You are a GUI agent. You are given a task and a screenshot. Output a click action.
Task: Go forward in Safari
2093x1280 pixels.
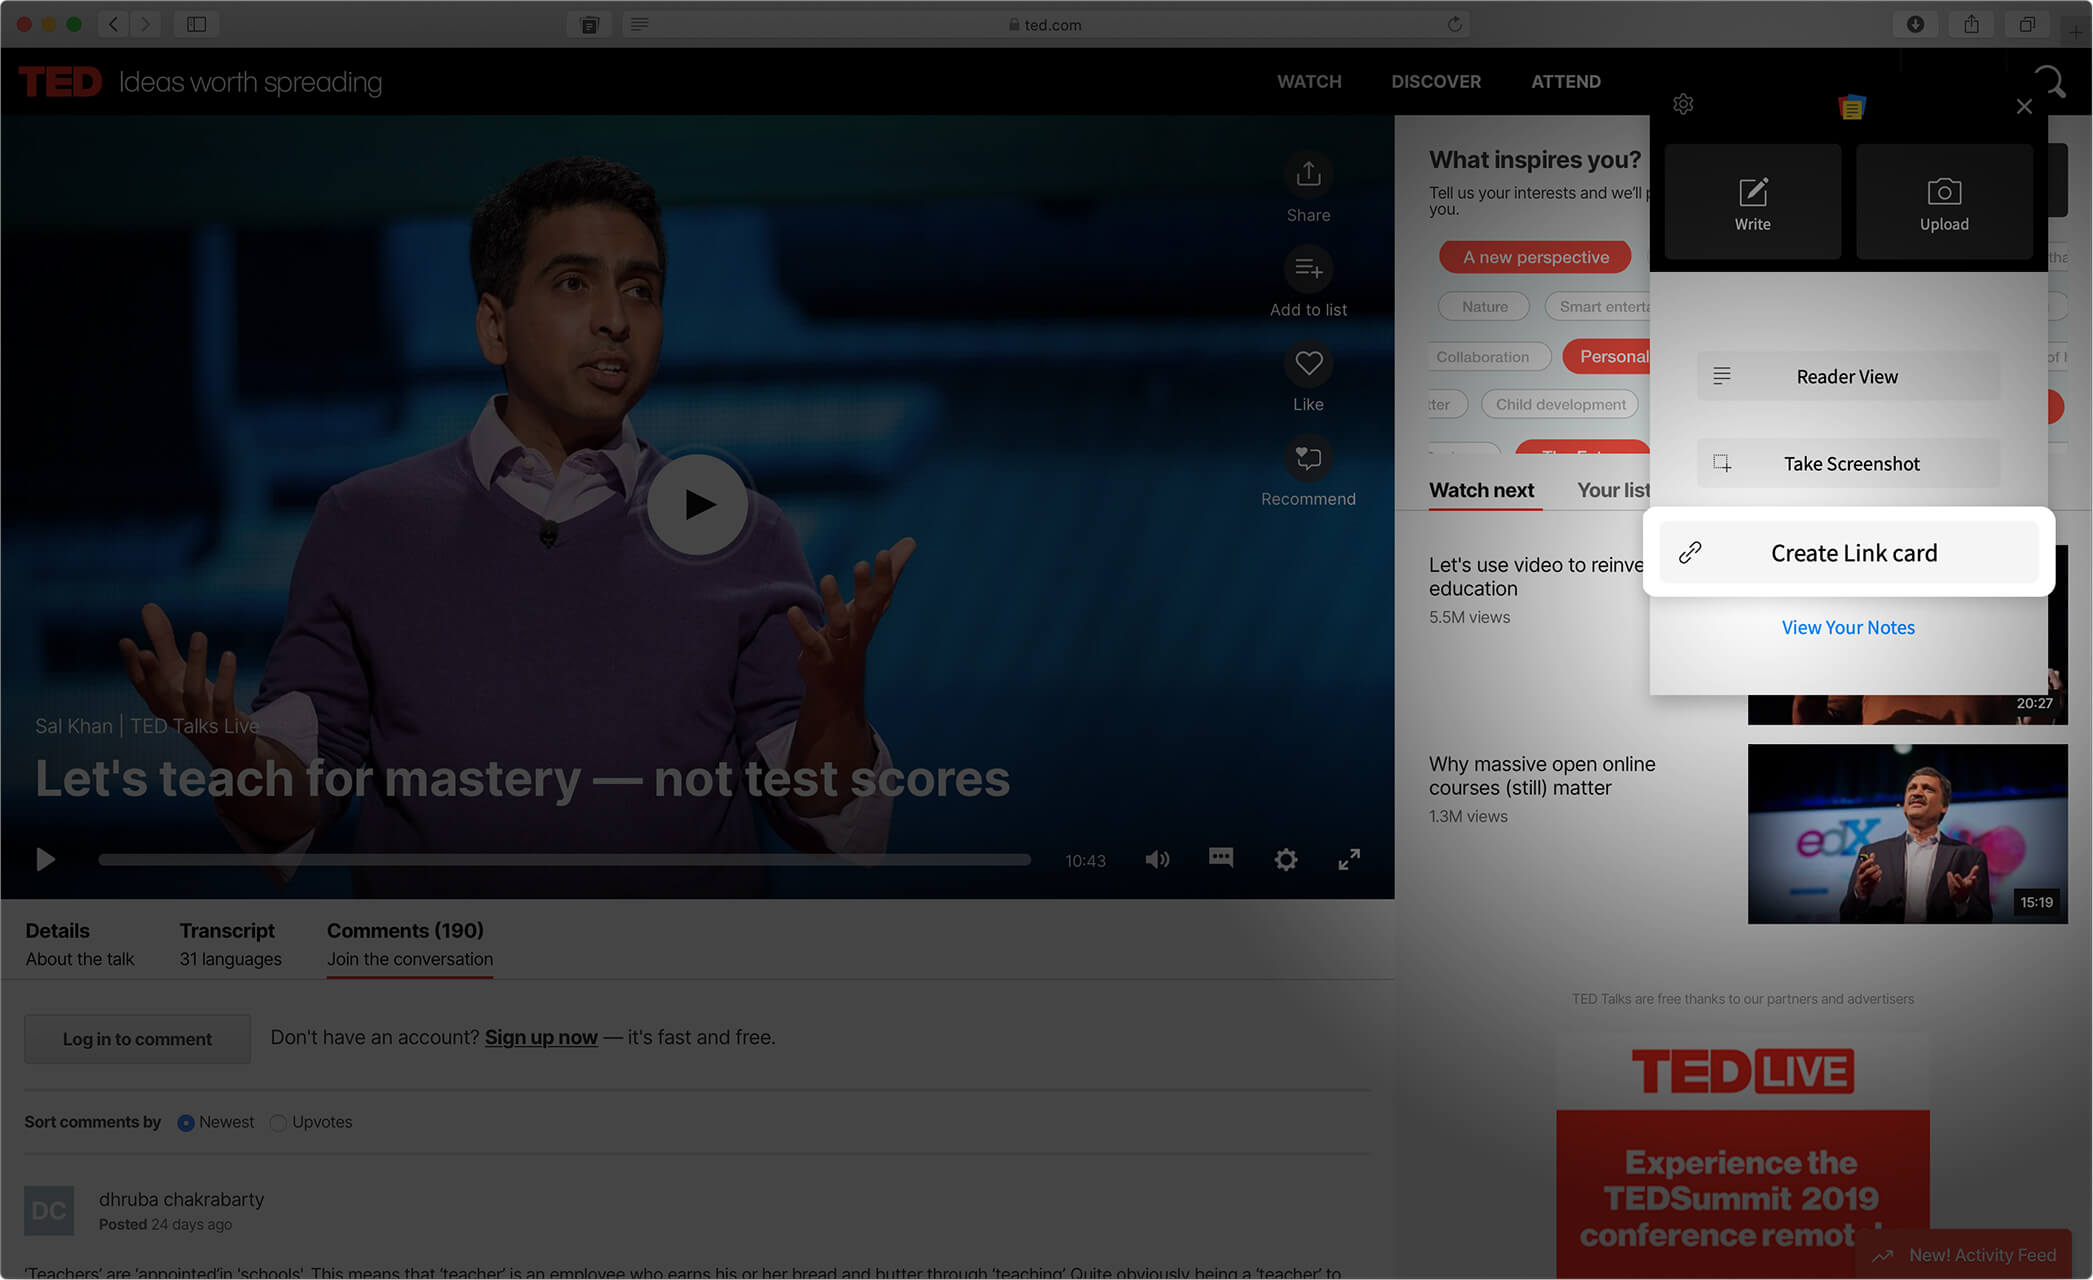click(x=146, y=24)
